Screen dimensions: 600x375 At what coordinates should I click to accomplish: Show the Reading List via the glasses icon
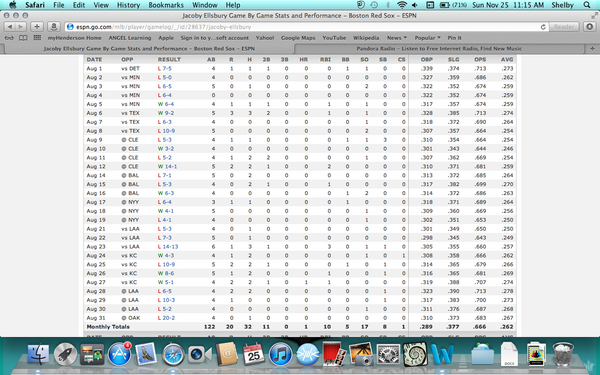(9, 38)
